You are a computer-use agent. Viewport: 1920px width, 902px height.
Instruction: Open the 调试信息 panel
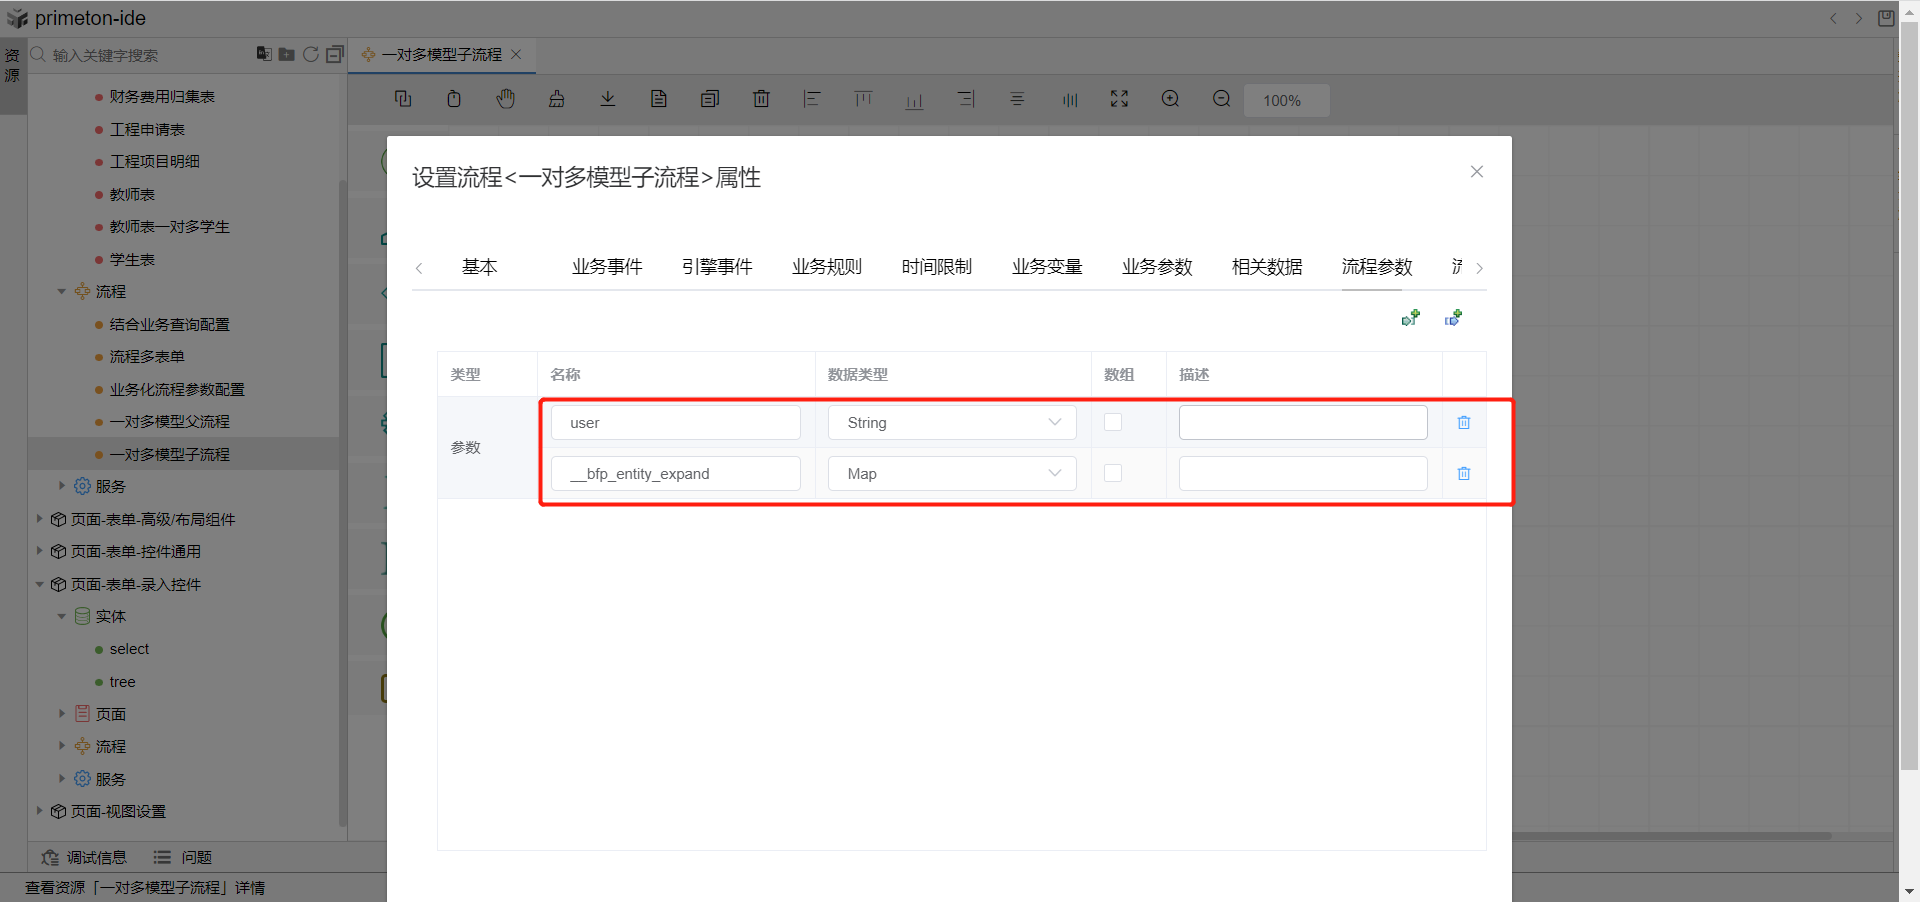(85, 858)
